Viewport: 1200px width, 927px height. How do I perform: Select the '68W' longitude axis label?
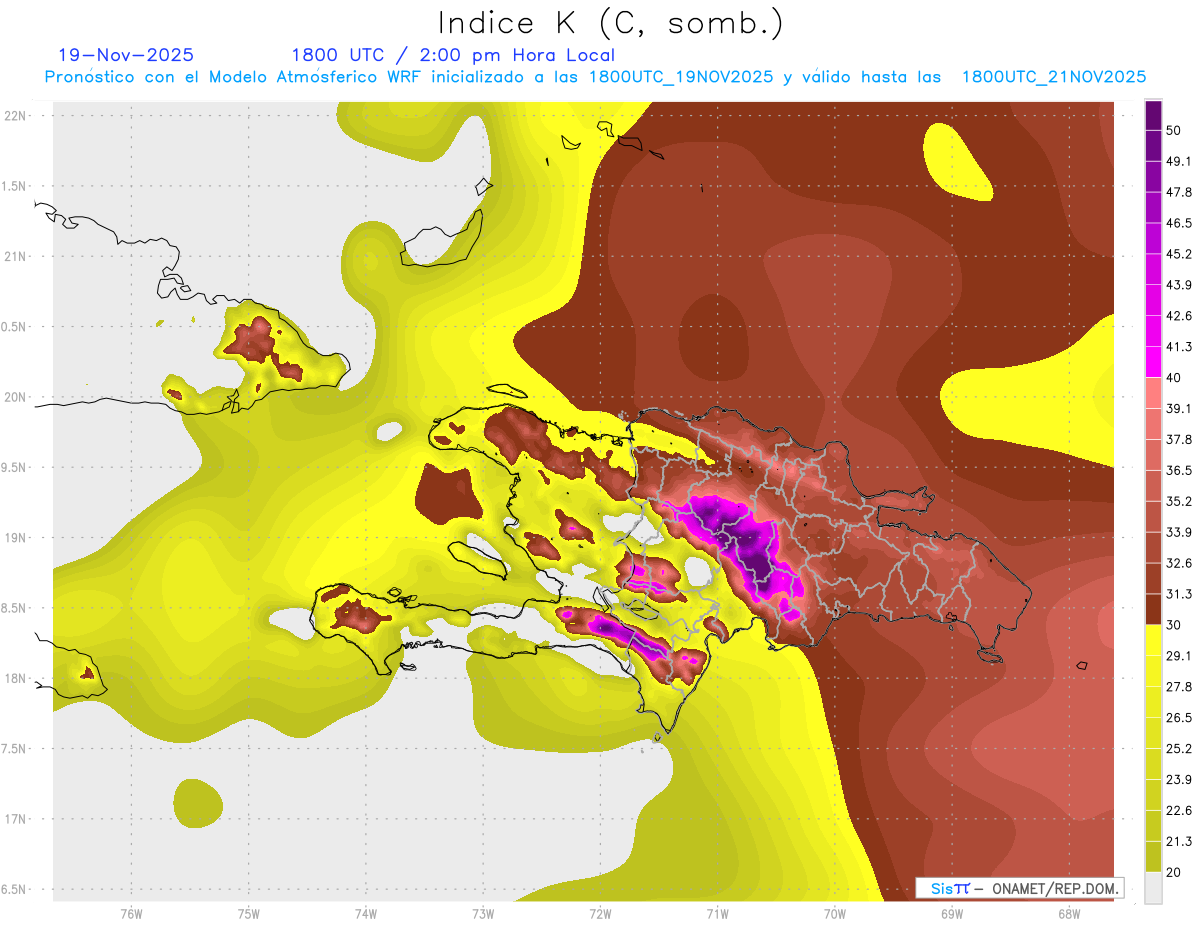(x=1068, y=914)
